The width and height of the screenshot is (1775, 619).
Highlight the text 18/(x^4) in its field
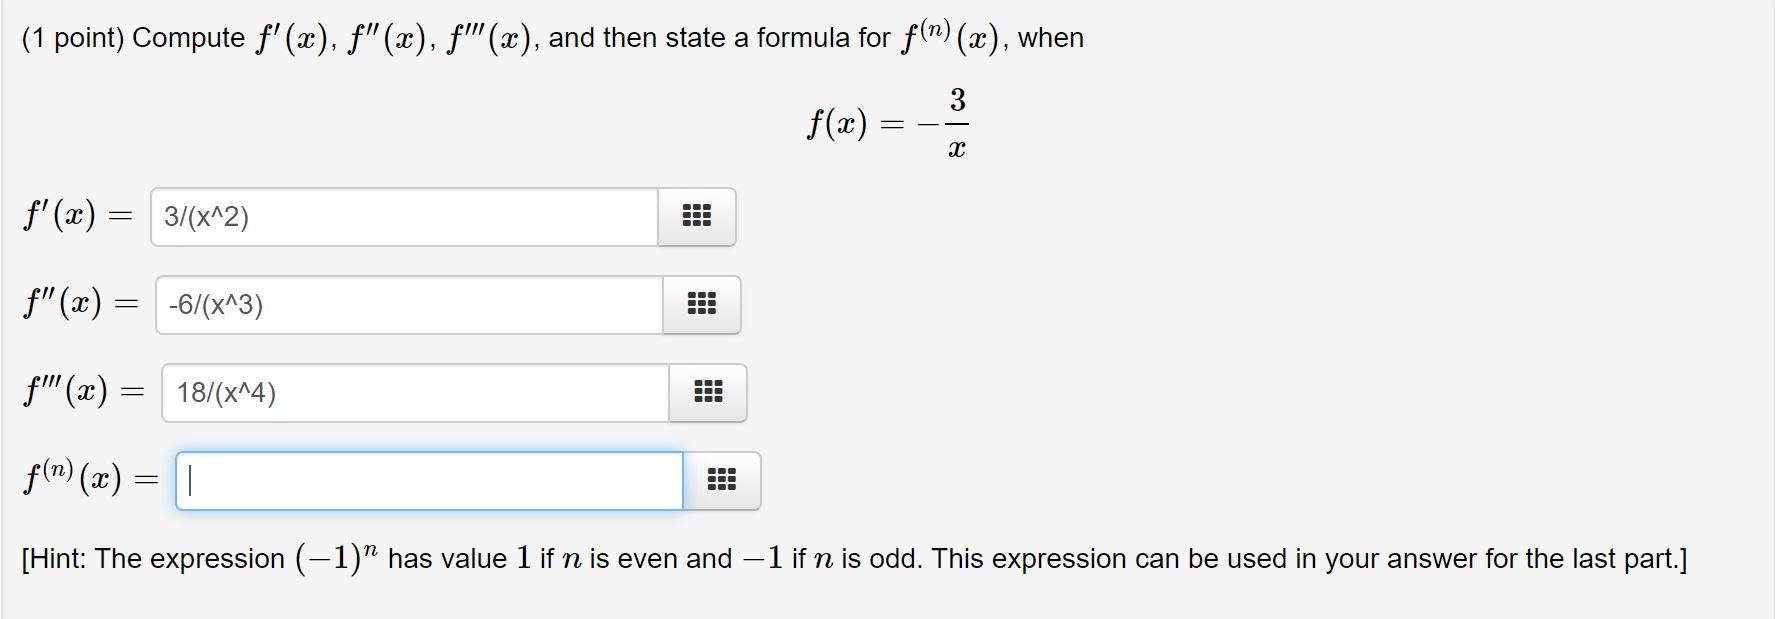(227, 393)
